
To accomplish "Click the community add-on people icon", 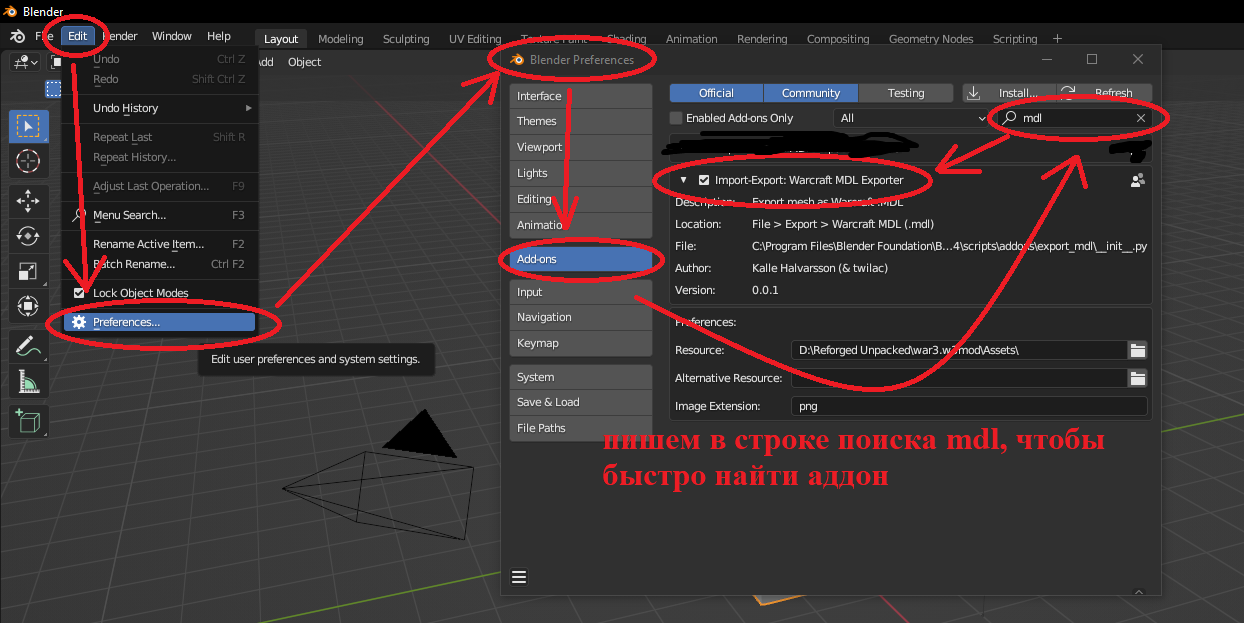I will (1137, 181).
